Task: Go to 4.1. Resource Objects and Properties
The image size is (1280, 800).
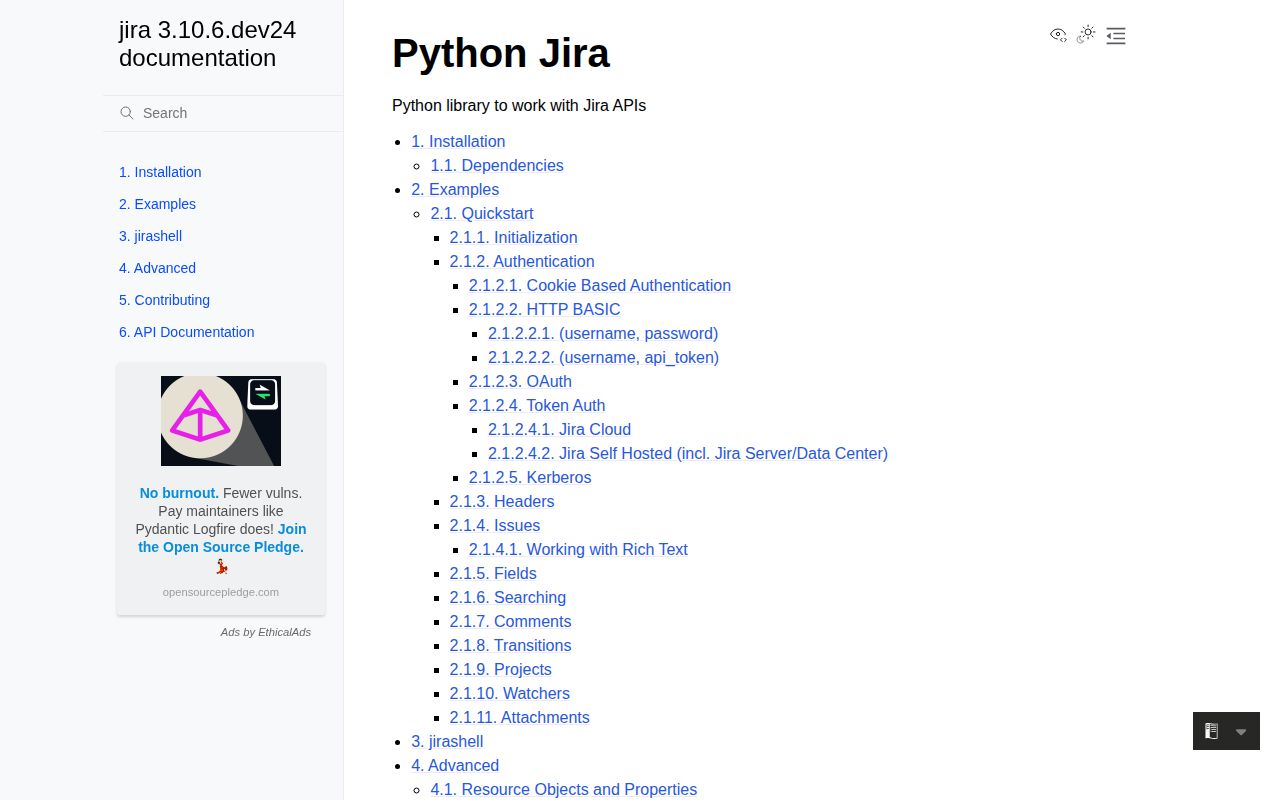Action: (x=564, y=789)
